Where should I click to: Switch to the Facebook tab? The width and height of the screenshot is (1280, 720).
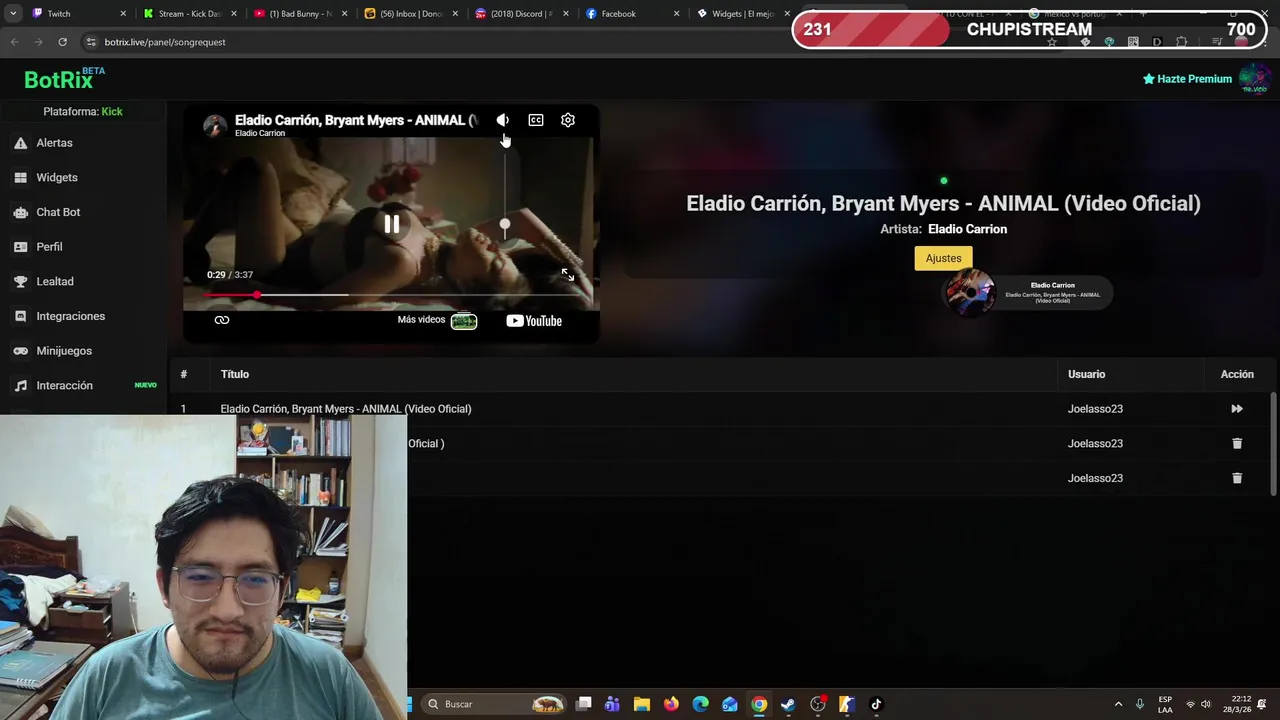(x=630, y=14)
